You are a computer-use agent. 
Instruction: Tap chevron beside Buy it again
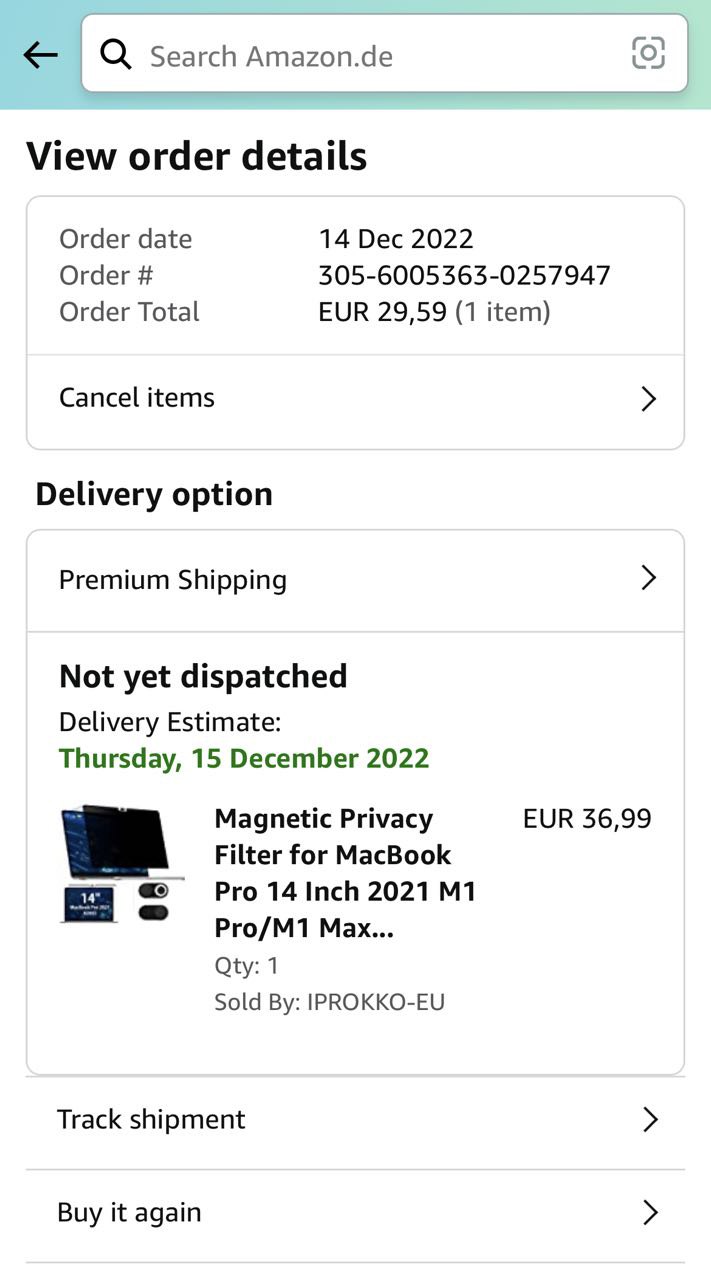coord(650,1213)
